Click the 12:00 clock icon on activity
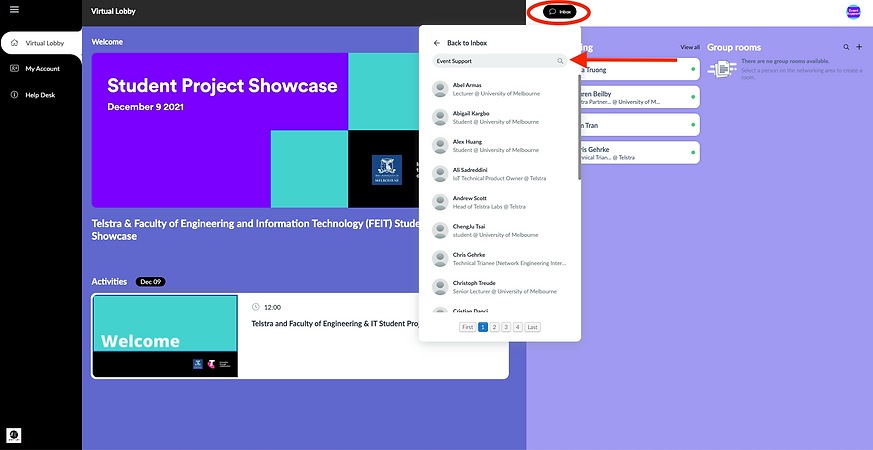Viewport: 873px width, 450px height. tap(256, 307)
